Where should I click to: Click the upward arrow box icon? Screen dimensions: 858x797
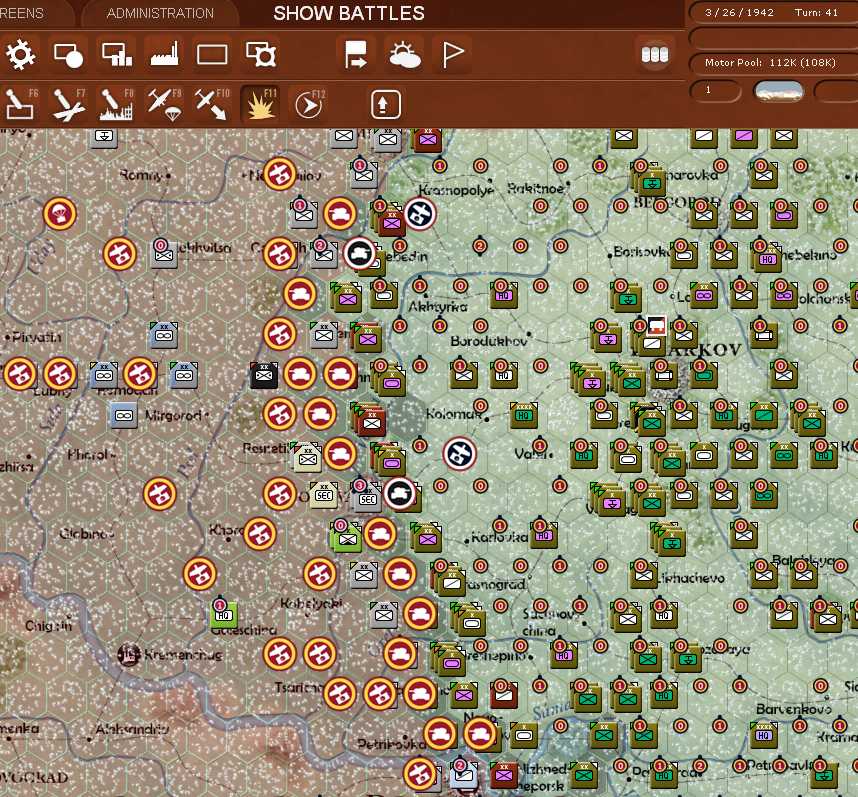point(386,104)
